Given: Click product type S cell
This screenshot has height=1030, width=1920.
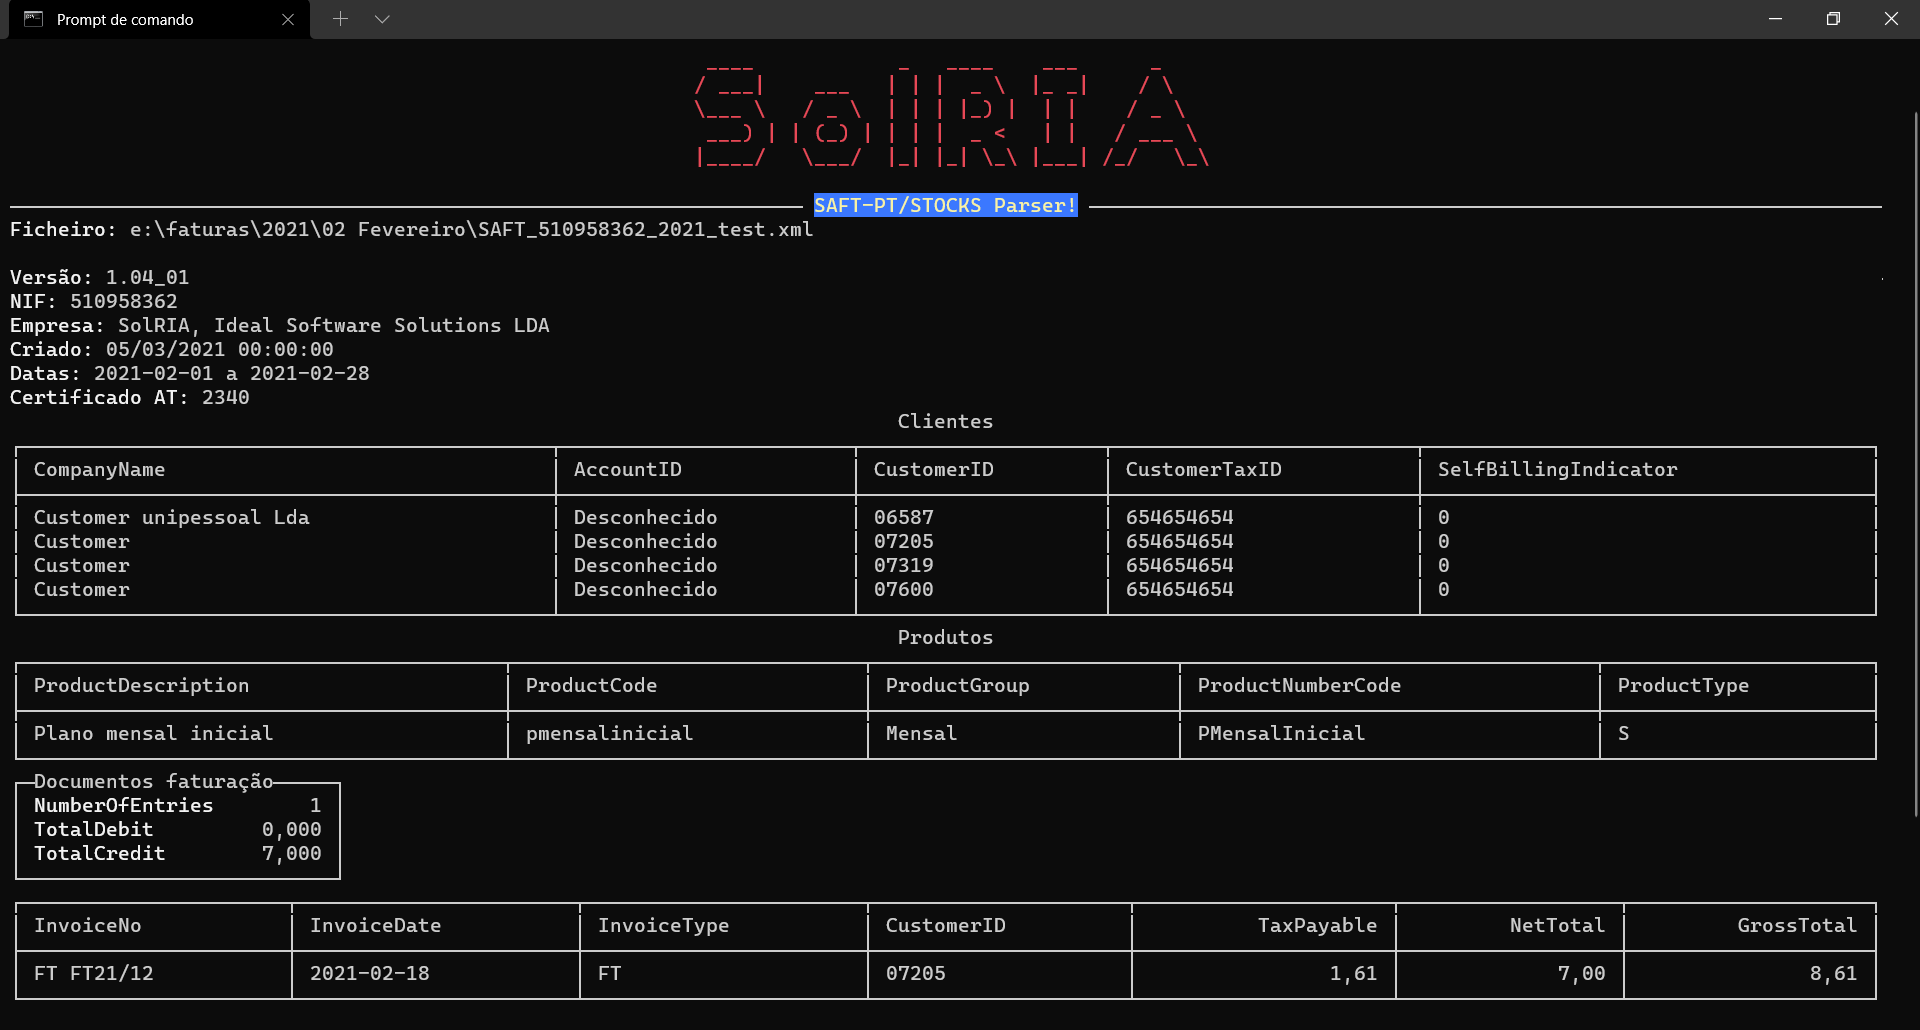Looking at the screenshot, I should click(x=1623, y=733).
